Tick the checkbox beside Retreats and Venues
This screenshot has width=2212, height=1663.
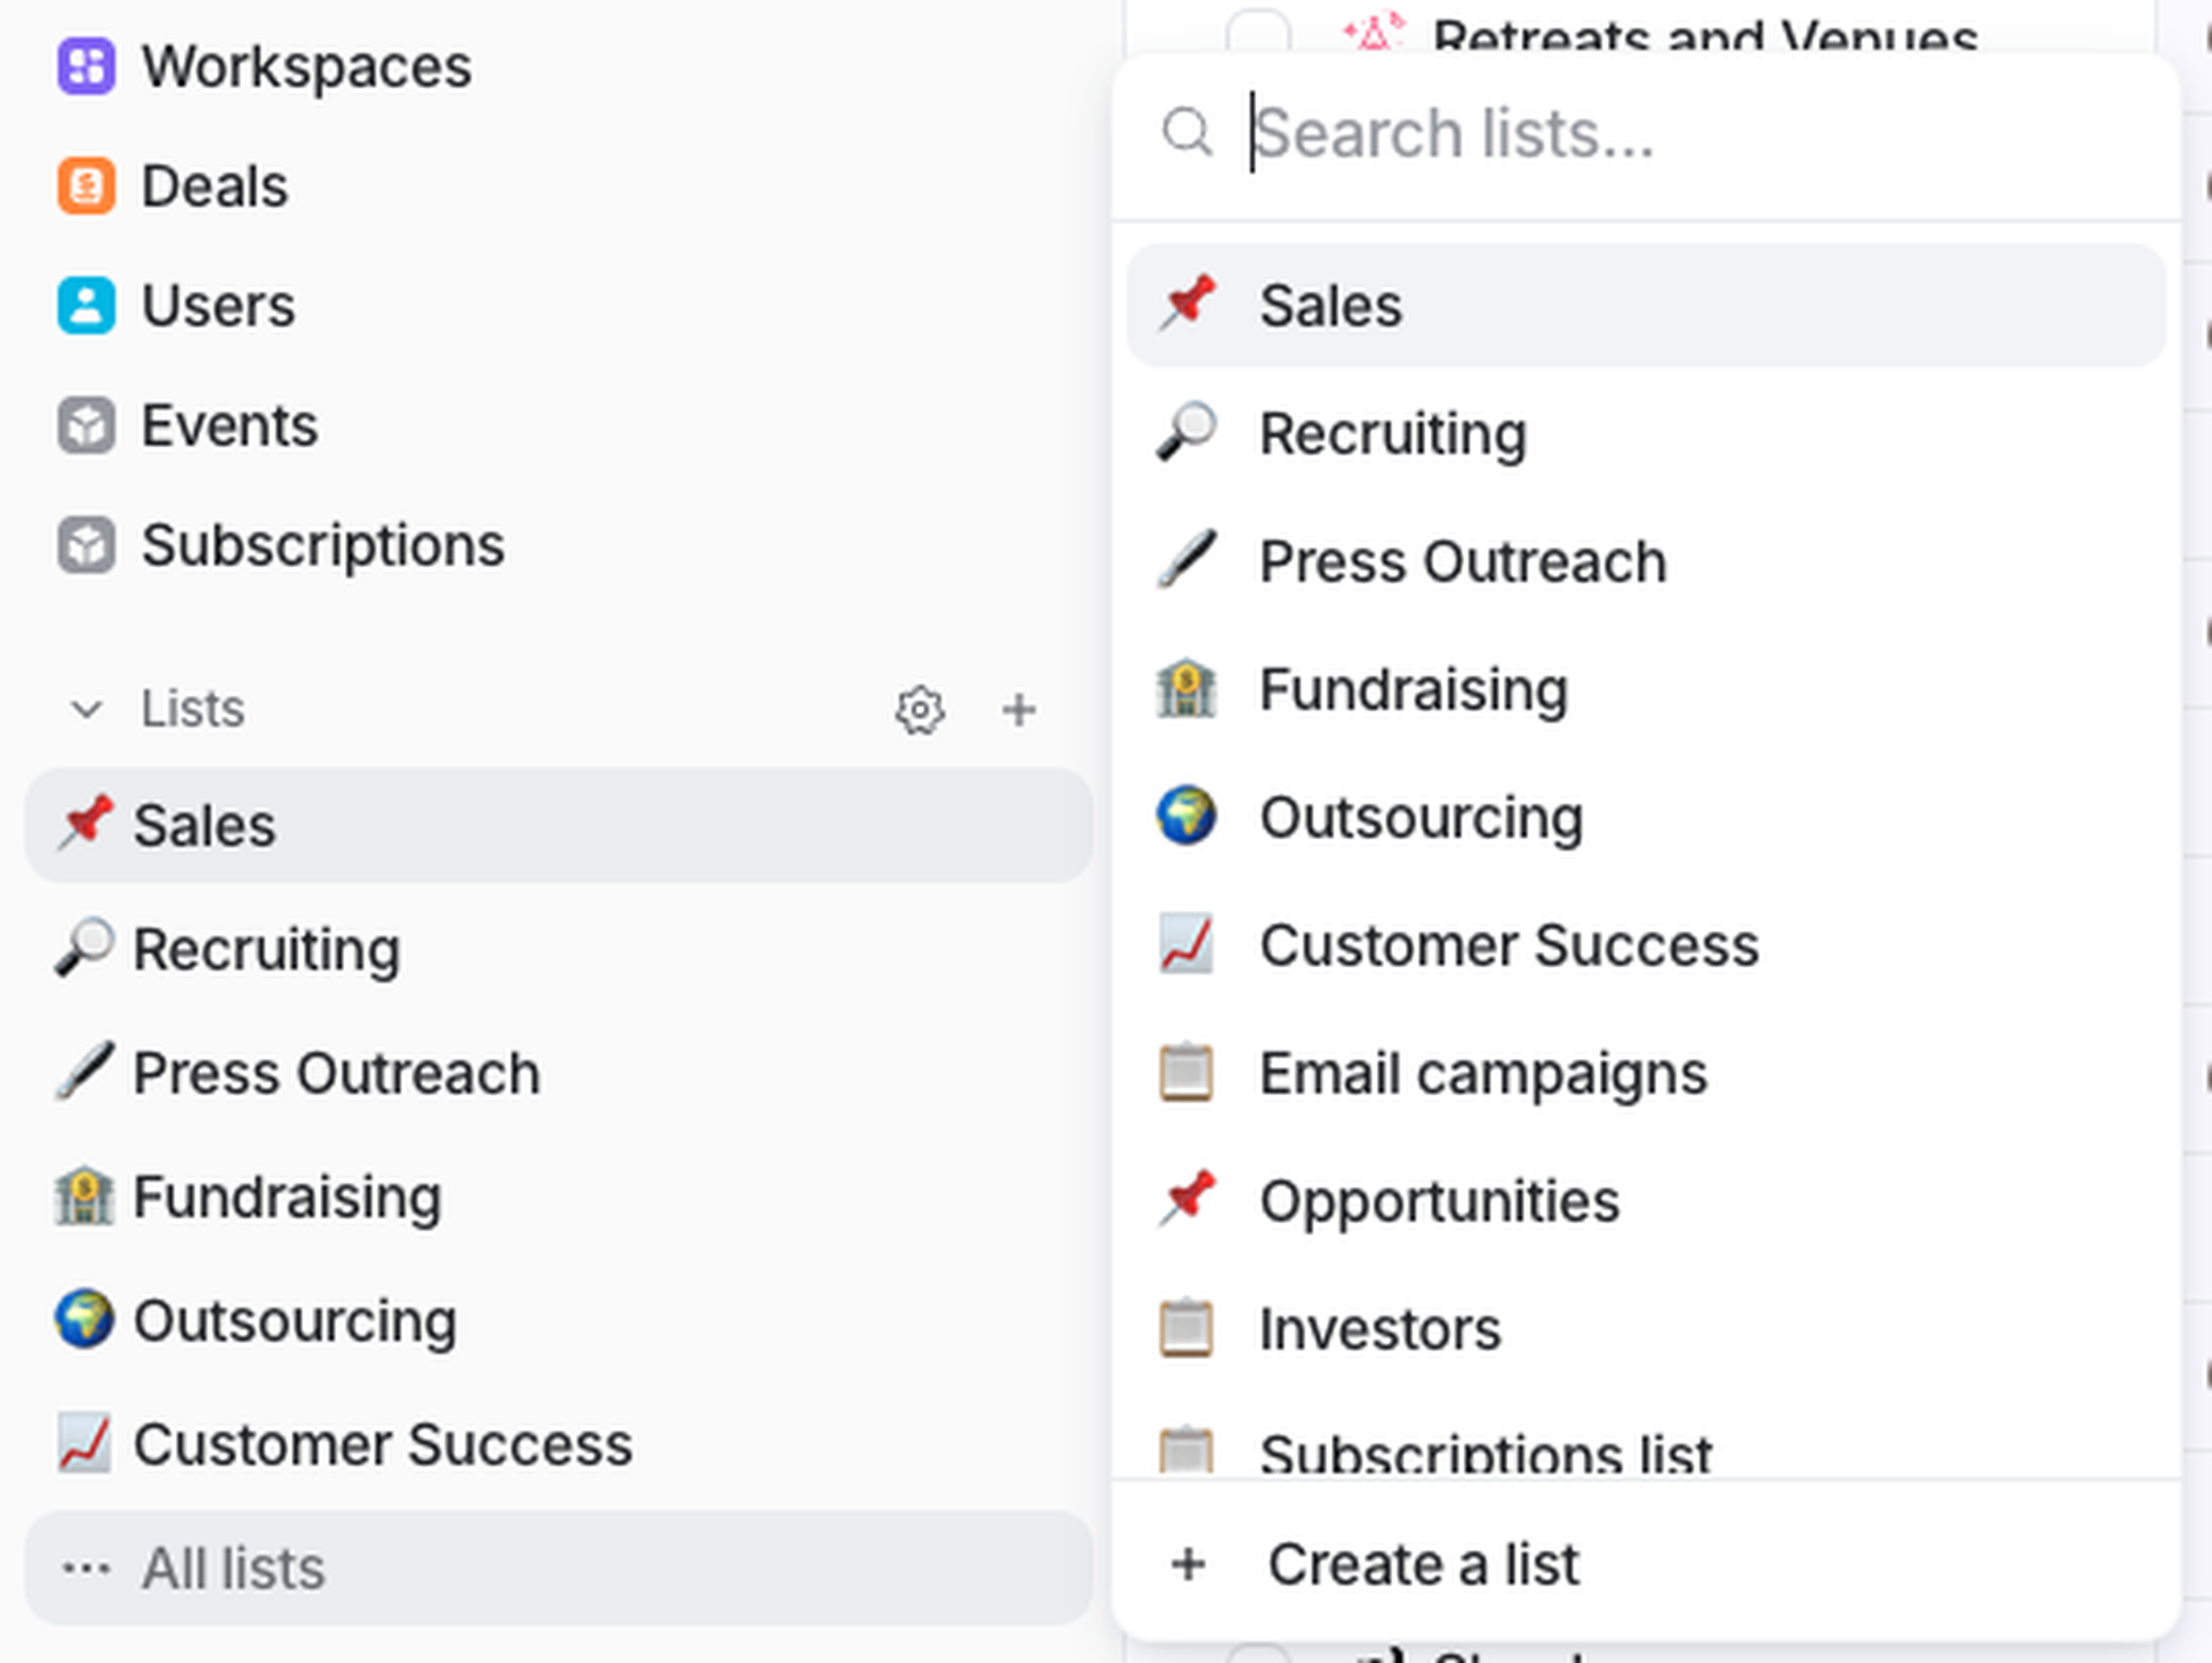tap(1258, 30)
